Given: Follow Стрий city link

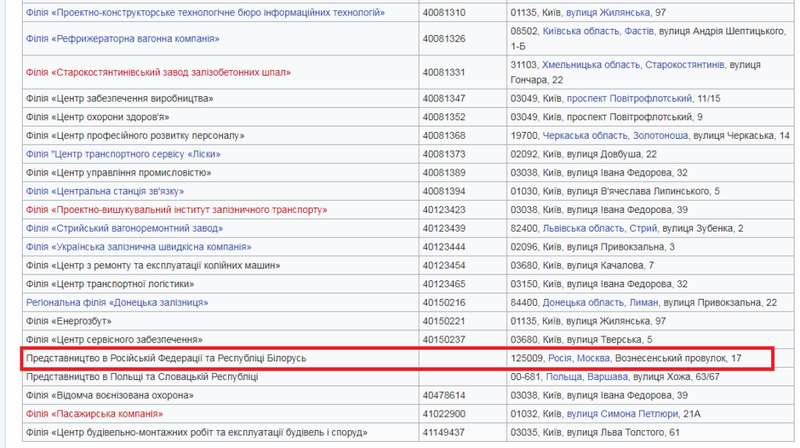Looking at the screenshot, I should (x=643, y=228).
